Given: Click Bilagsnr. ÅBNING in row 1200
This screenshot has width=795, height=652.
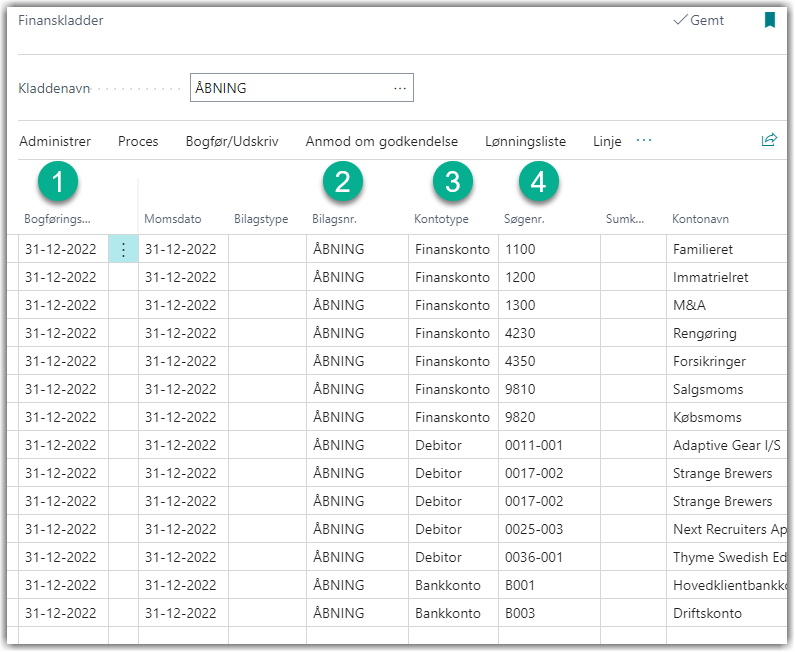Looking at the screenshot, I should (357, 277).
